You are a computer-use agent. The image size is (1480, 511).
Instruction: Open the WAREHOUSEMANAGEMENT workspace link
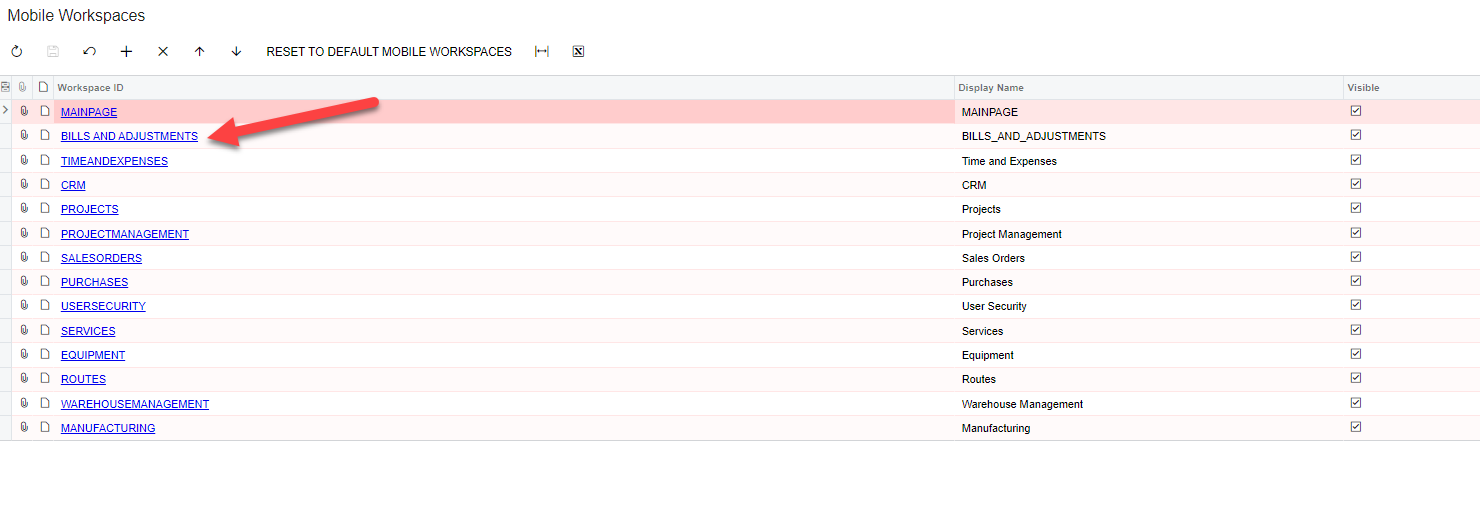[135, 404]
